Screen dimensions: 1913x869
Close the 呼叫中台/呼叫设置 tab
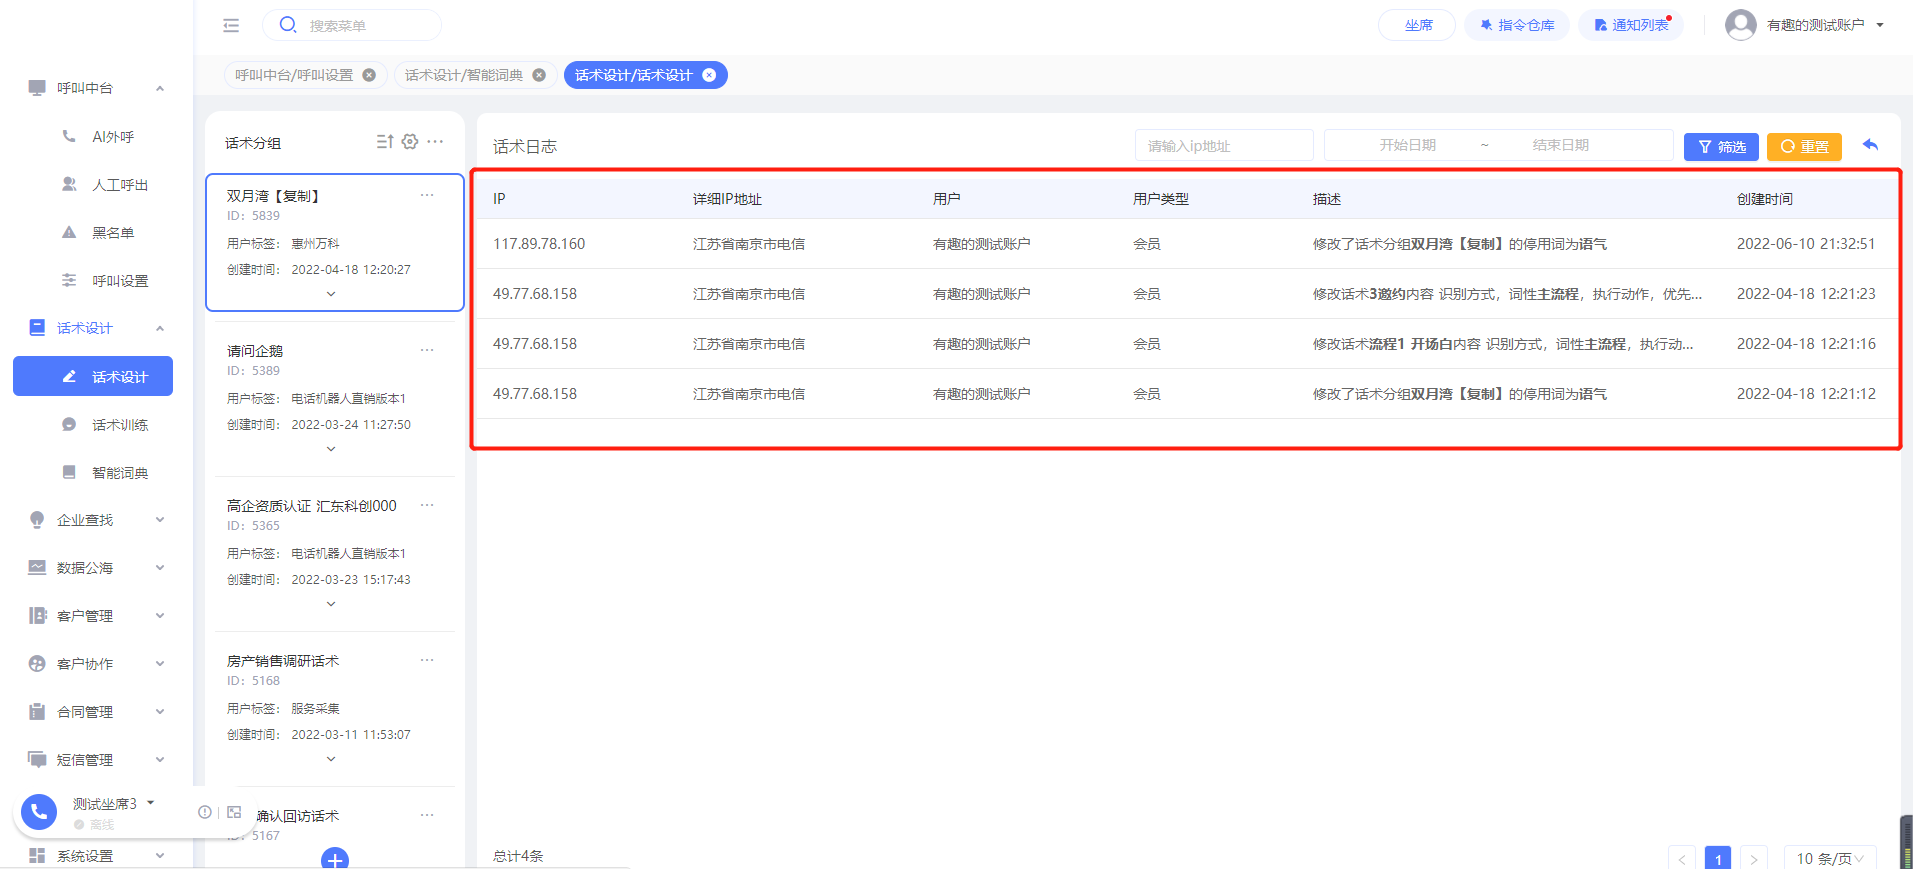click(x=369, y=75)
